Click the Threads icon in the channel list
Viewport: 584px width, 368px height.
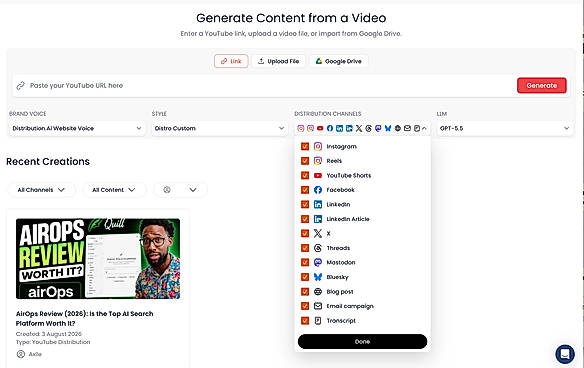click(318, 248)
